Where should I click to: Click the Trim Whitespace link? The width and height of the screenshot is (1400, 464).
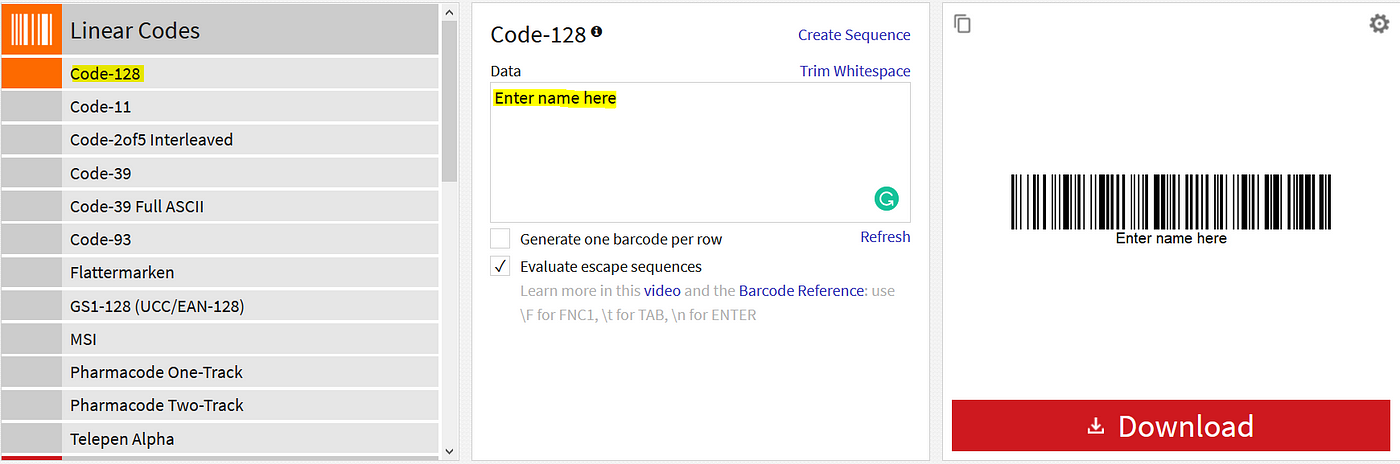pos(855,71)
